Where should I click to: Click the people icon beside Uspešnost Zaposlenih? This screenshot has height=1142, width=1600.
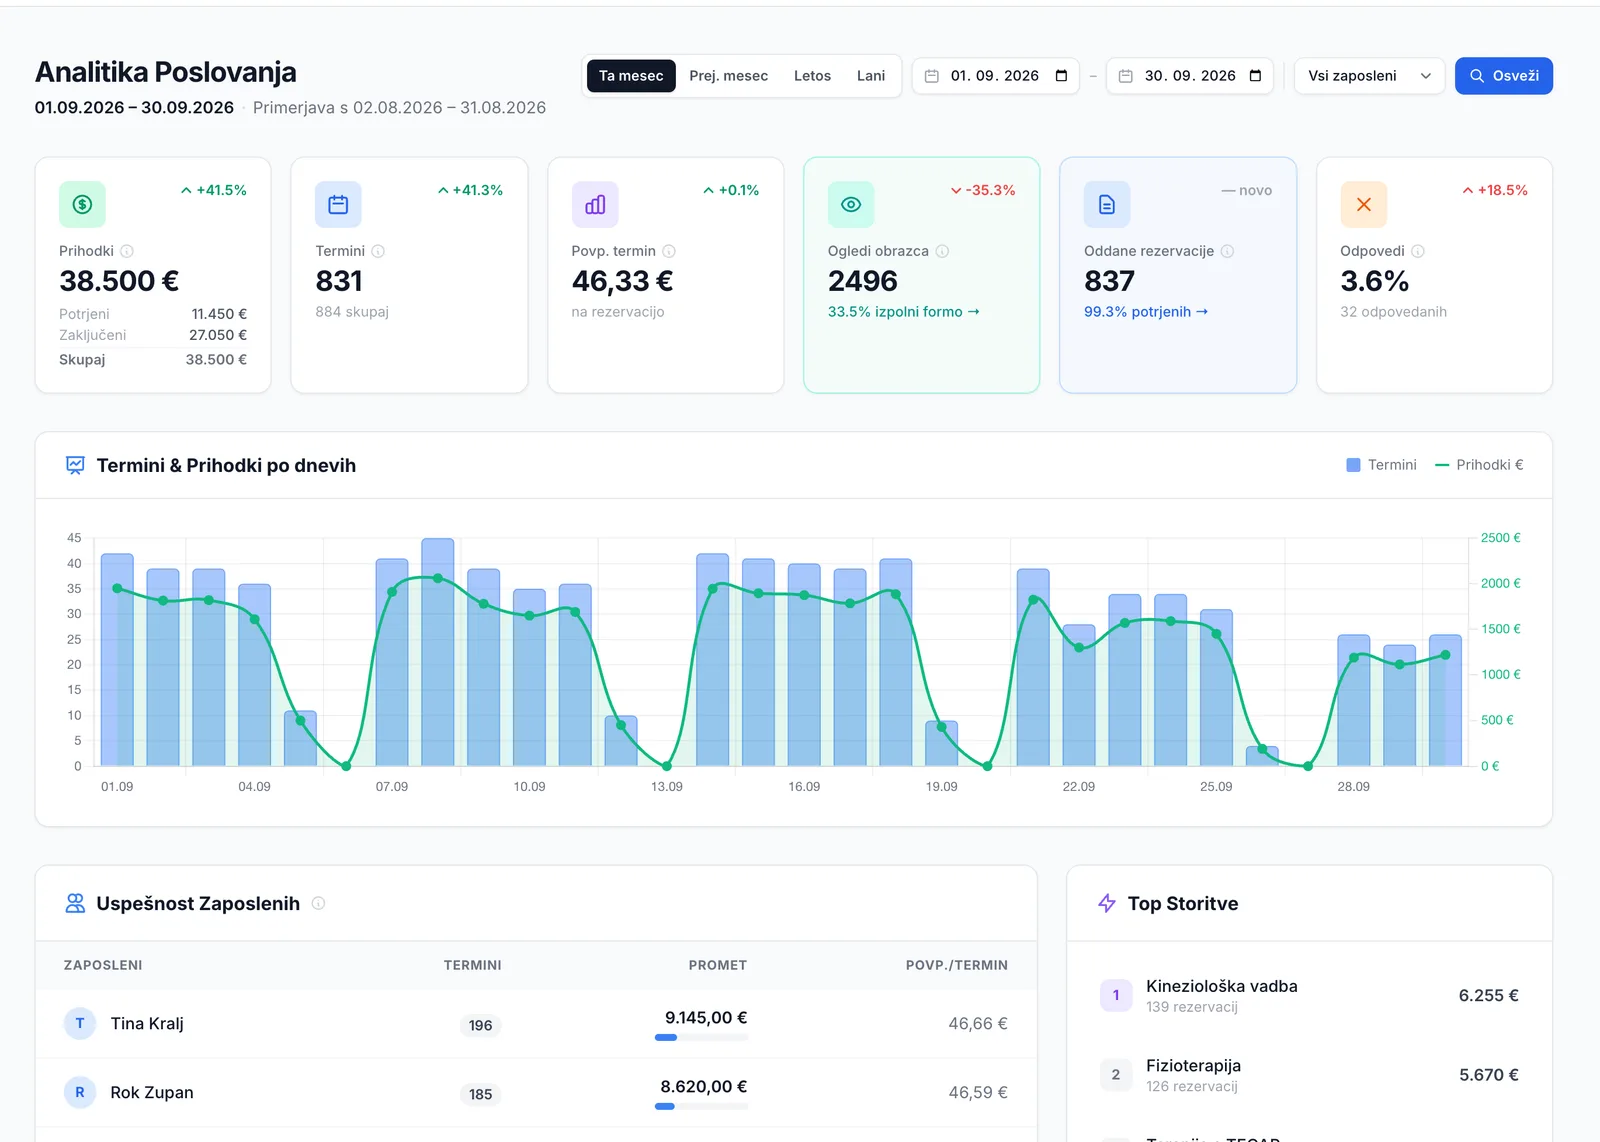click(75, 903)
